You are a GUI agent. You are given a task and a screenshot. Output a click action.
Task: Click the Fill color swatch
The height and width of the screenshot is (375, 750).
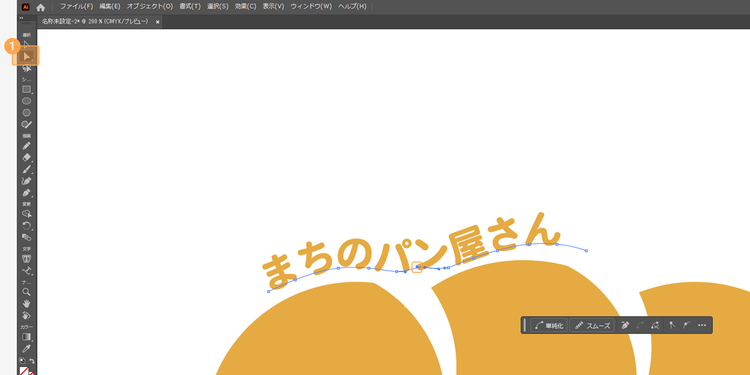(24, 371)
